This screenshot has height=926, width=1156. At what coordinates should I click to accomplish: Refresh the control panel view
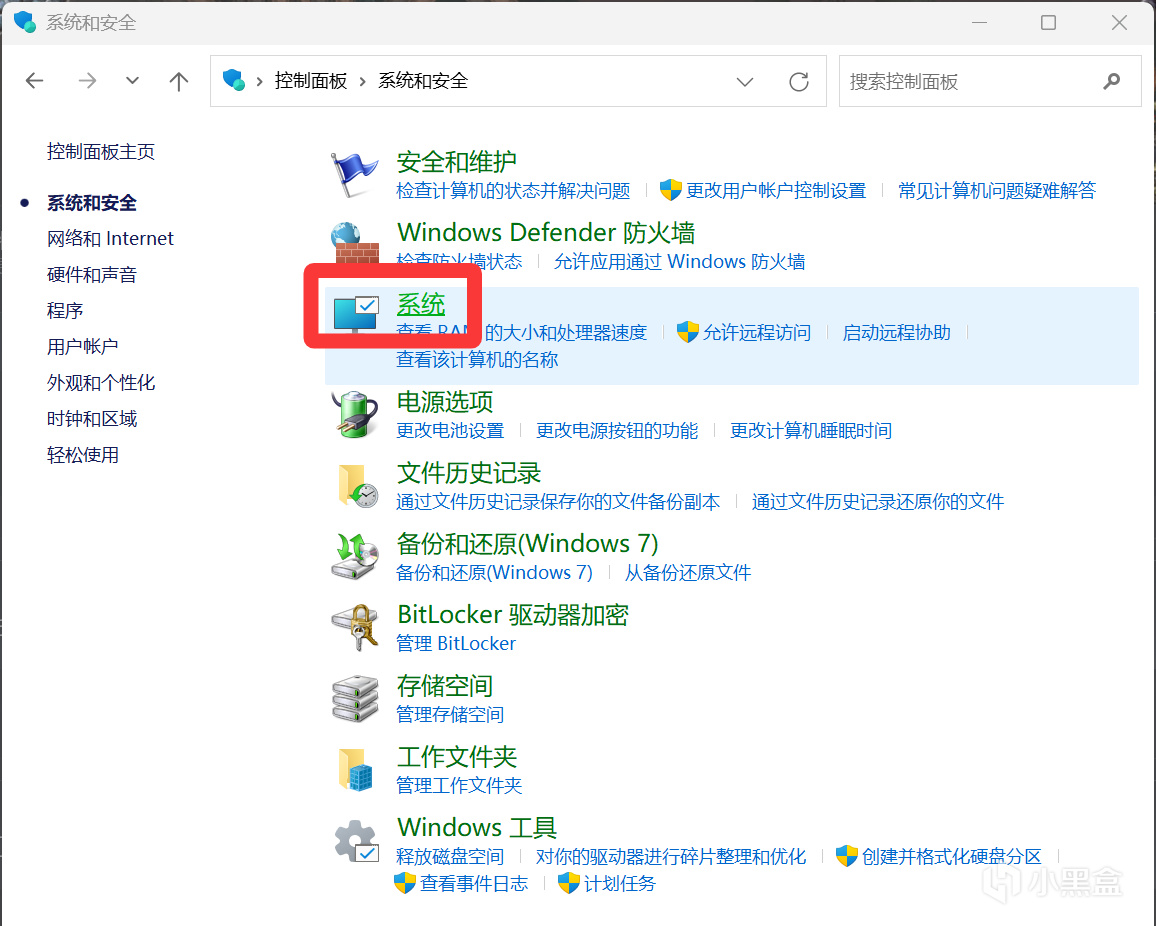click(x=799, y=81)
